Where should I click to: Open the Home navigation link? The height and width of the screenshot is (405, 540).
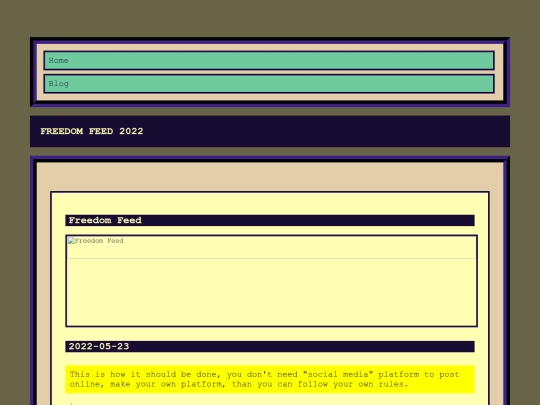point(269,60)
